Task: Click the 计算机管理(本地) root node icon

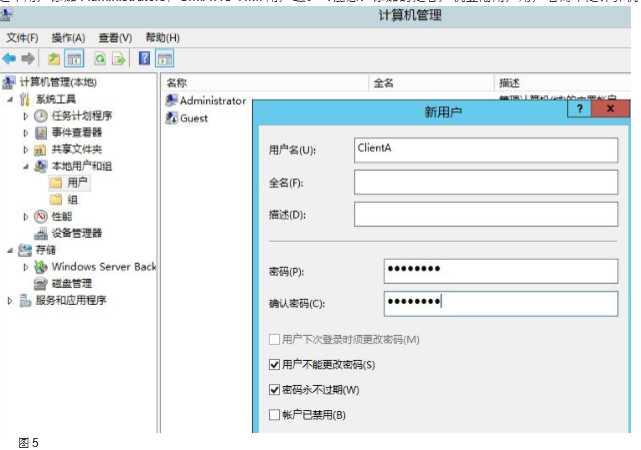Action: tap(9, 82)
